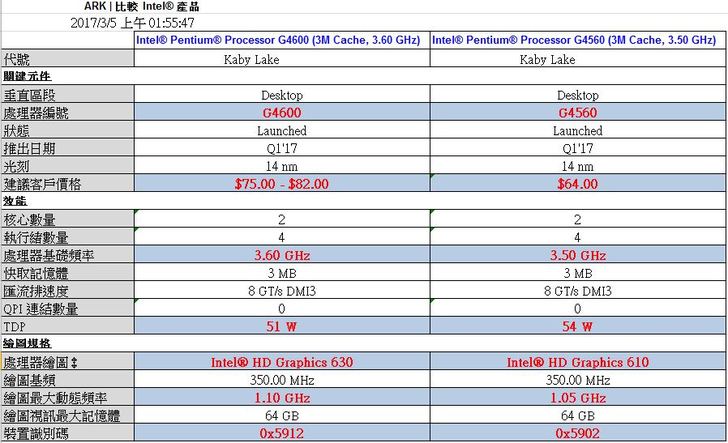Image resolution: width=728 pixels, height=443 pixels.
Task: Click the 3.50 GHz base frequency cell
Action: point(578,255)
